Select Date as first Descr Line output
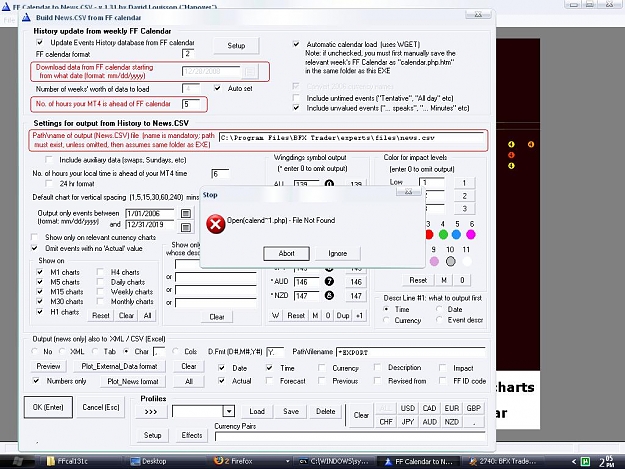 coord(439,309)
